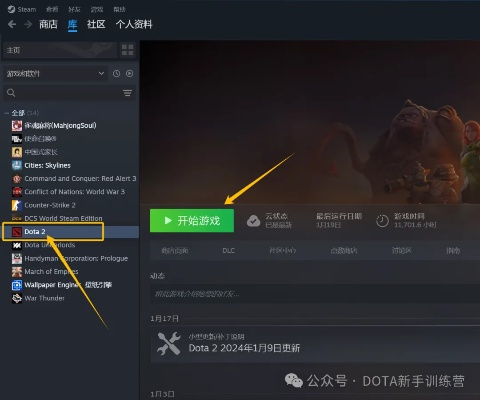Viewport: 480px width, 400px height.
Task: Click the wrench patch-notes icon
Action: click(x=169, y=343)
